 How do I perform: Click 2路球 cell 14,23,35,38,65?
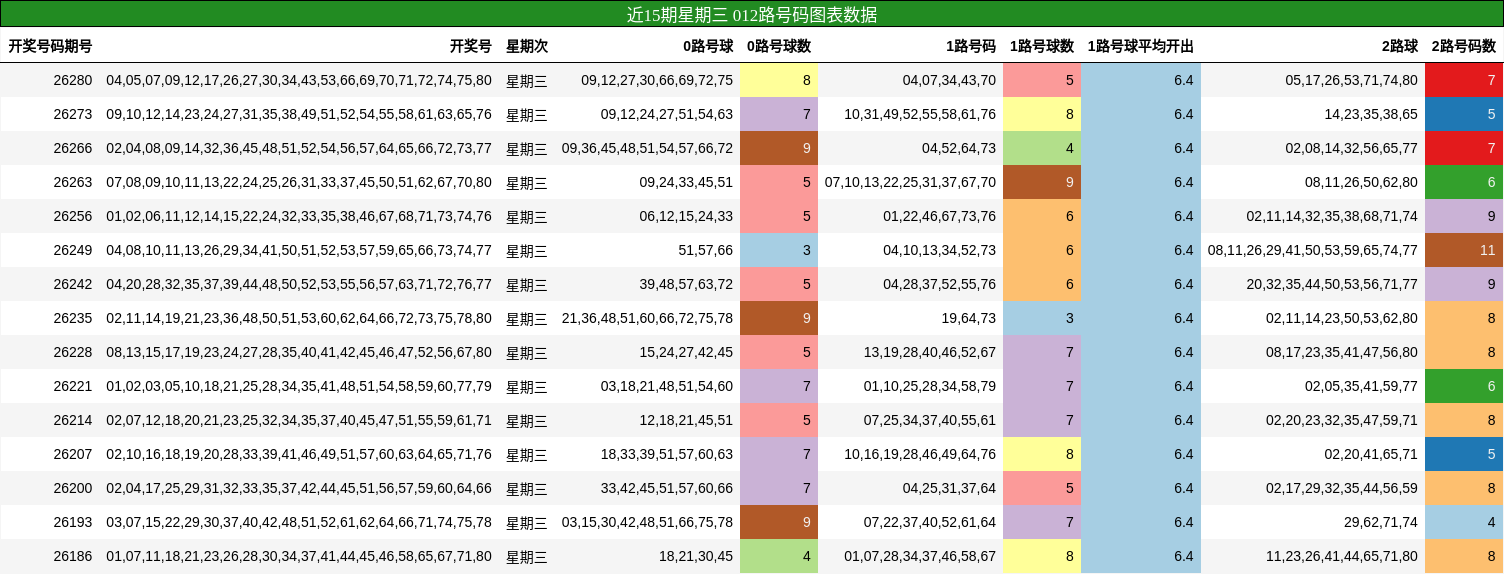(1371, 114)
